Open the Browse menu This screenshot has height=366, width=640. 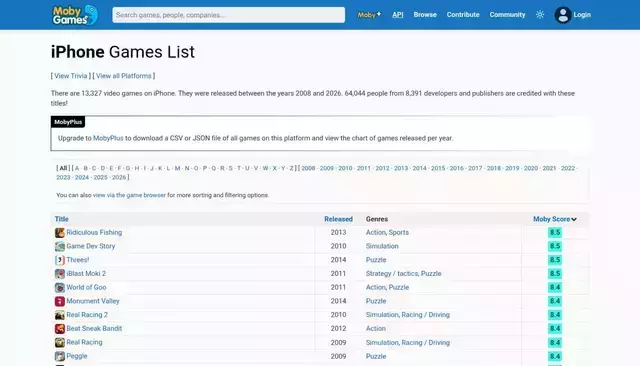425,15
